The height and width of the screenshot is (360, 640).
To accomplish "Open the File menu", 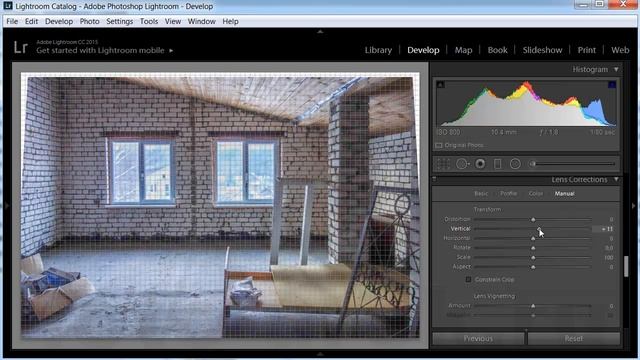I will tap(12, 21).
